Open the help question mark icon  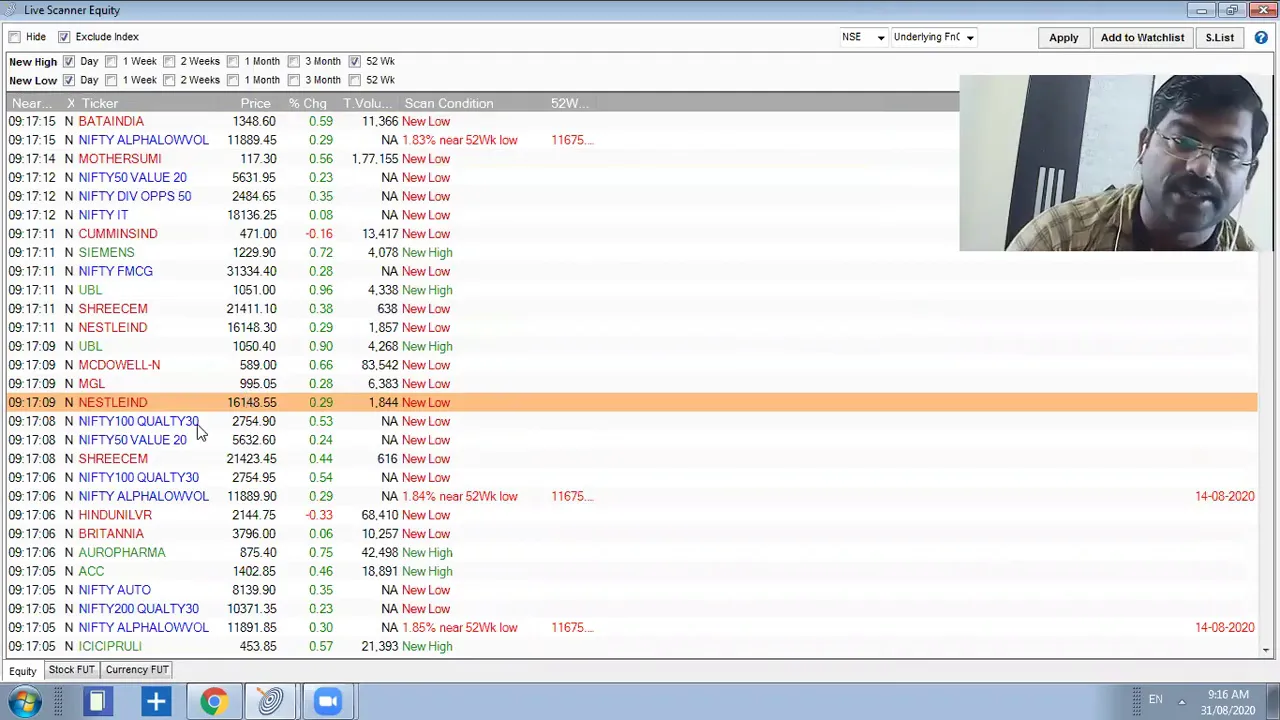pyautogui.click(x=1261, y=38)
